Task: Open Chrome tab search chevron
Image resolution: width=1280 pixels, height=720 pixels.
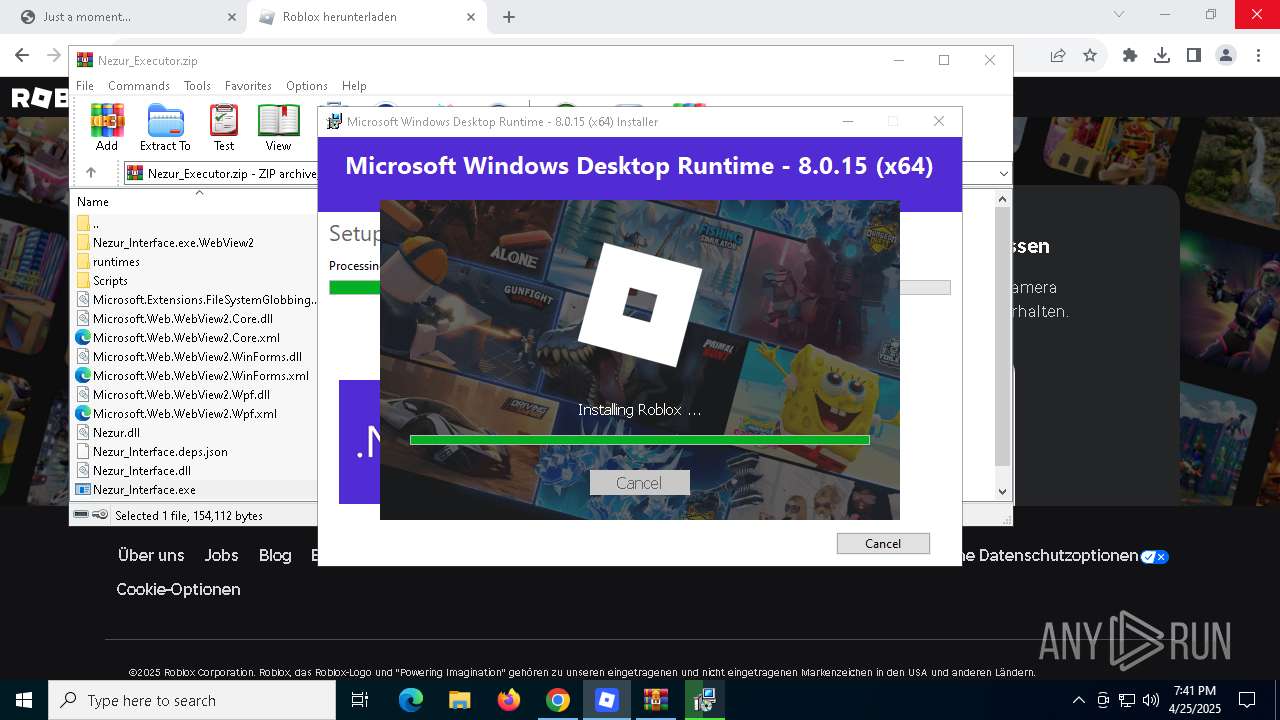Action: 1119,14
